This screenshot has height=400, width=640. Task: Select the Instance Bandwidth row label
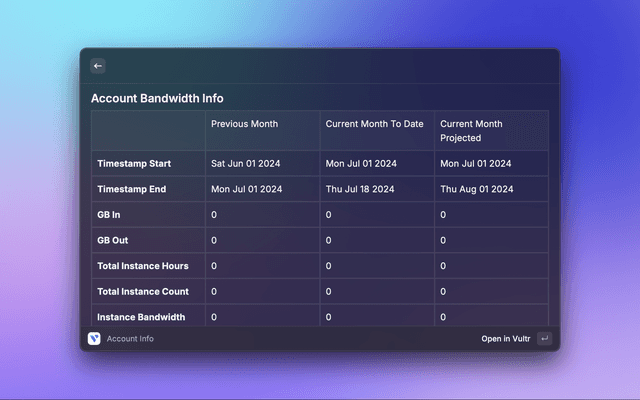(140, 317)
